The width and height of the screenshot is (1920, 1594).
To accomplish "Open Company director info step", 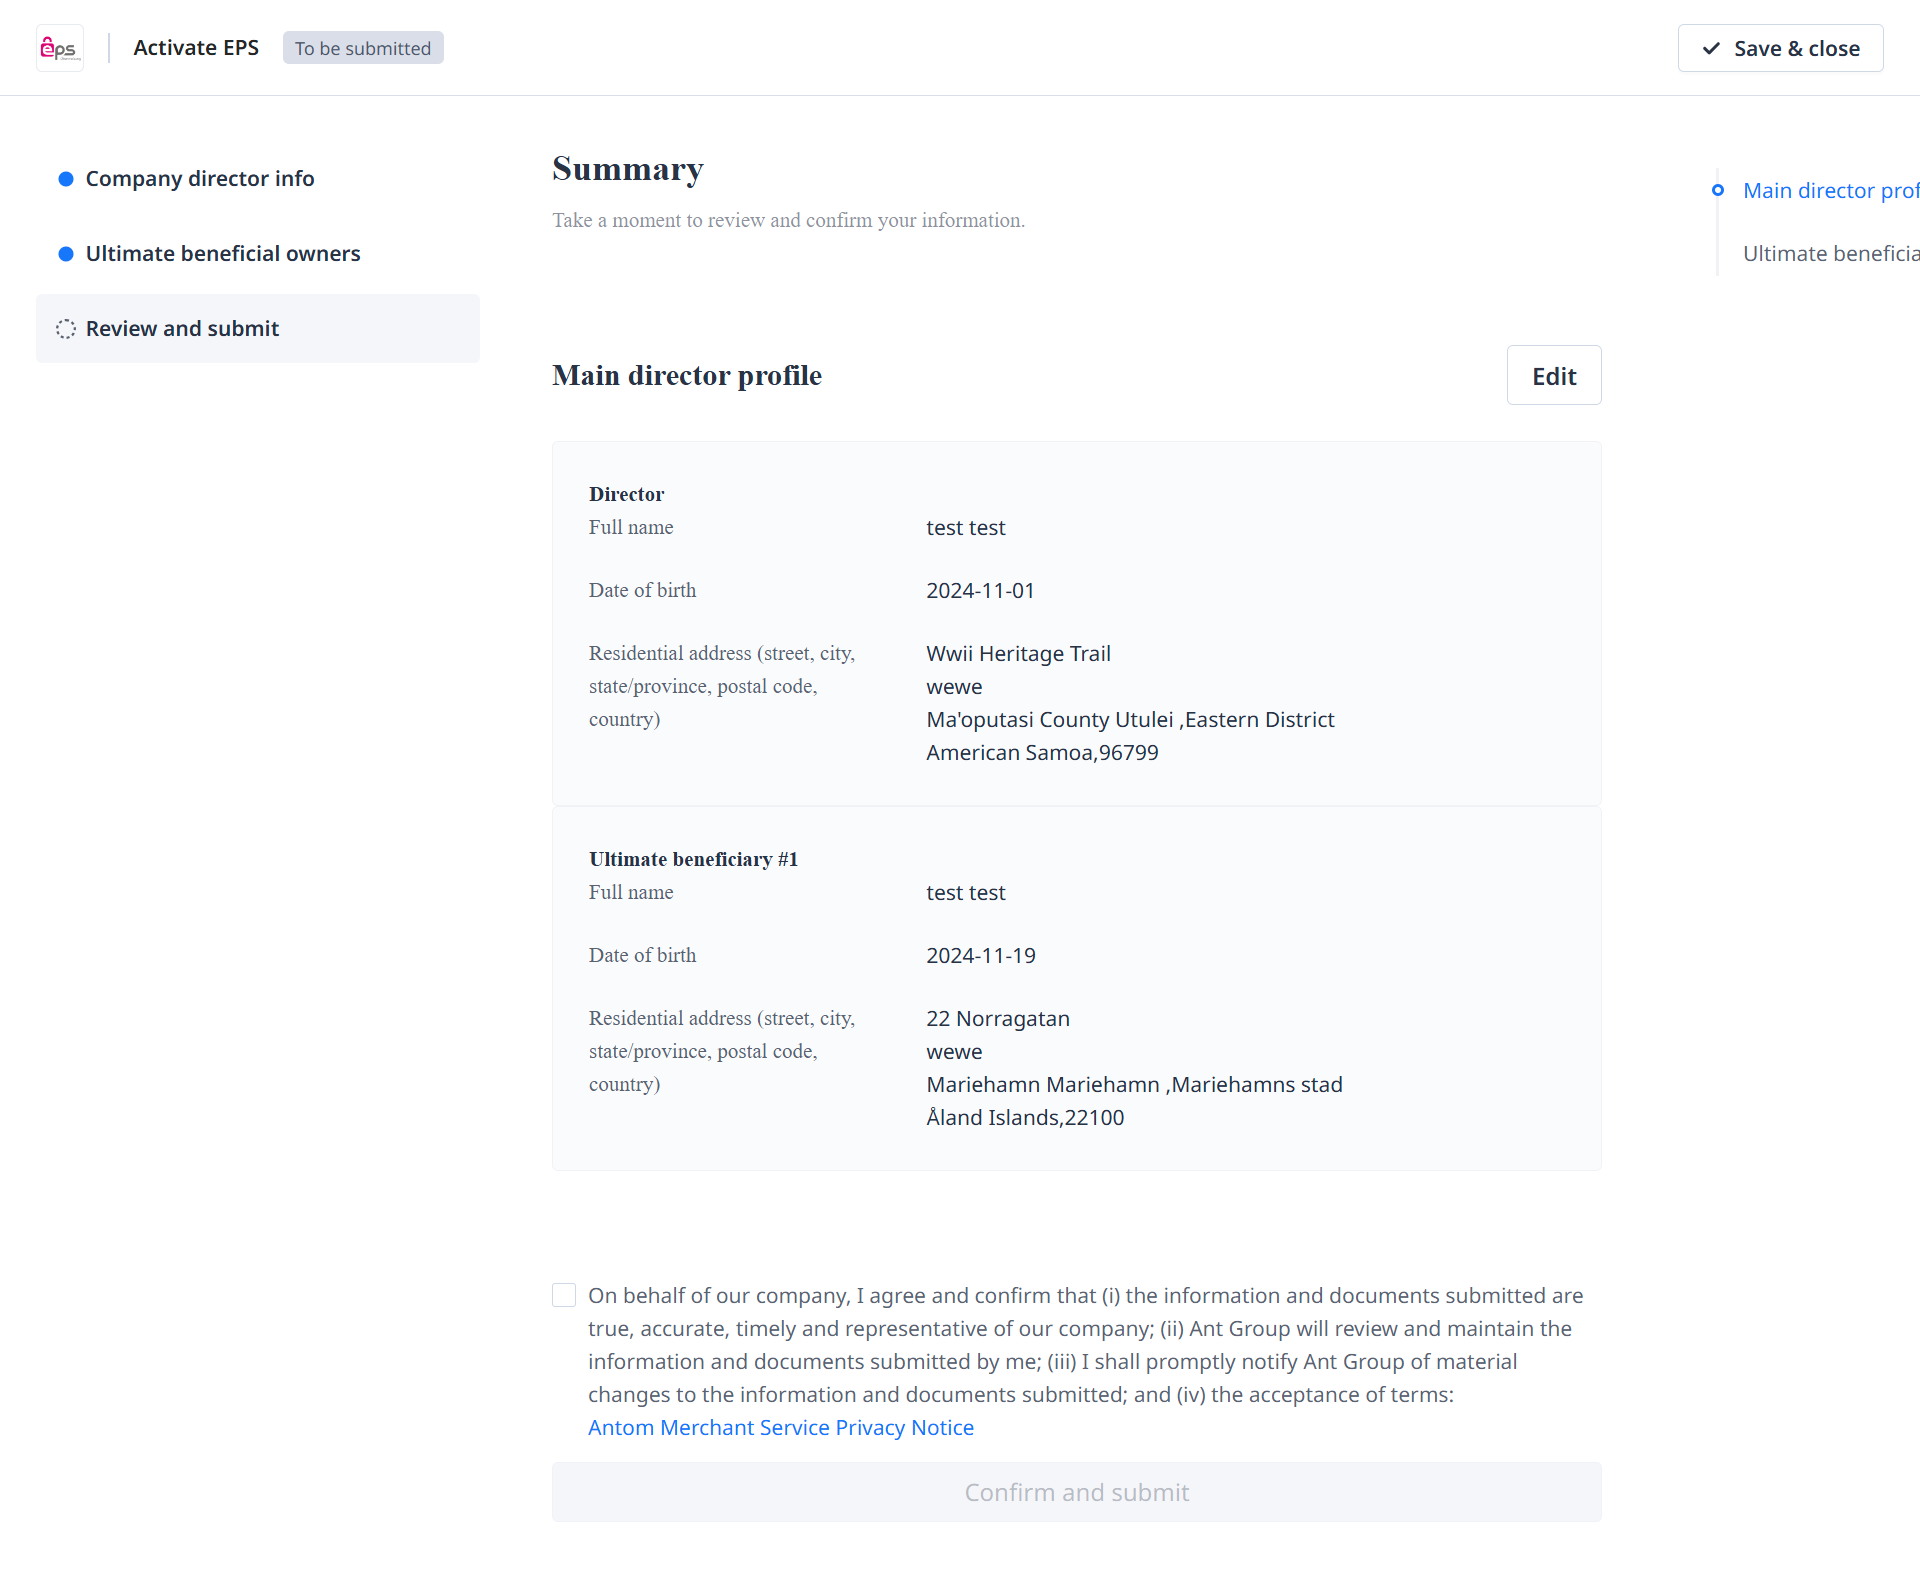I will (x=200, y=179).
